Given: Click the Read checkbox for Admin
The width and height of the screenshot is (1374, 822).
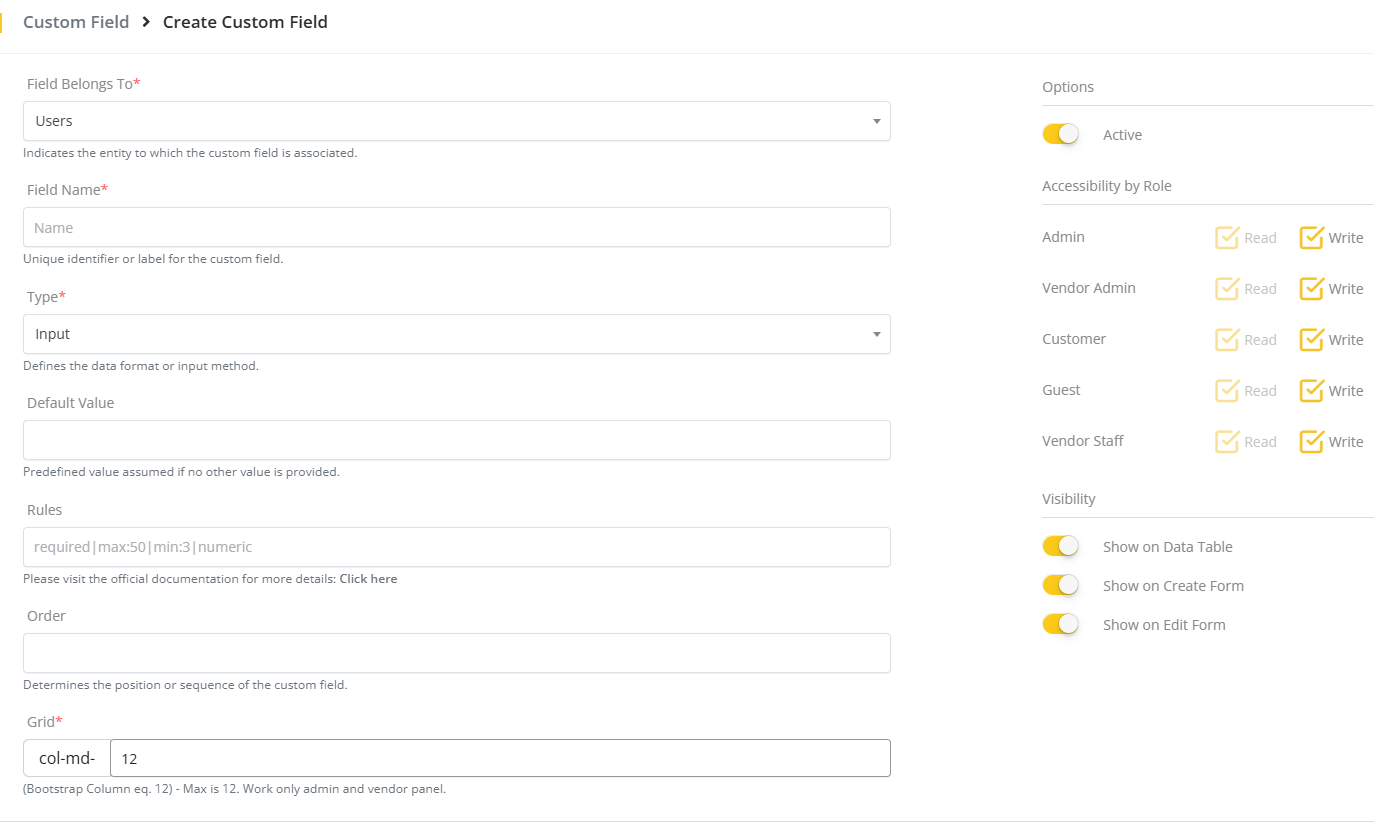Looking at the screenshot, I should 1227,237.
